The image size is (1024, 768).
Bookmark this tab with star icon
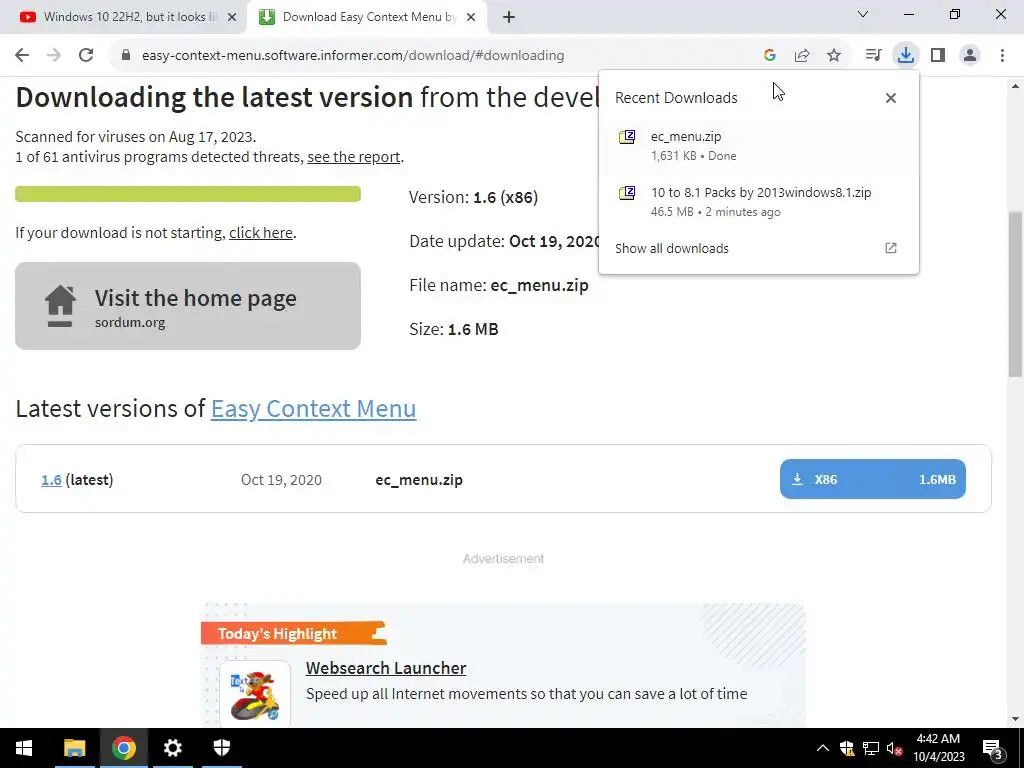pyautogui.click(x=834, y=56)
